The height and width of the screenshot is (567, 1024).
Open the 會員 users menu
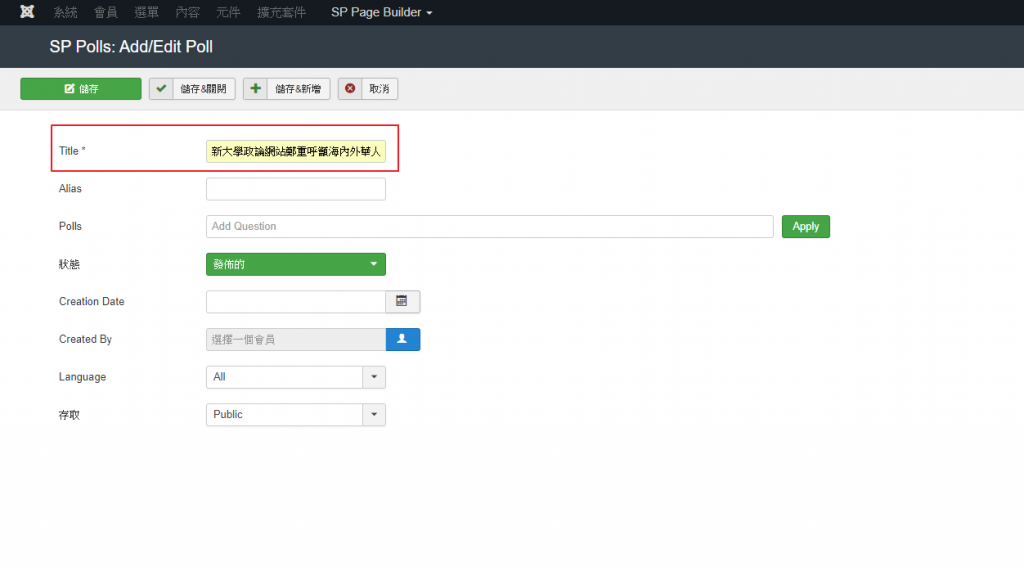pos(105,13)
